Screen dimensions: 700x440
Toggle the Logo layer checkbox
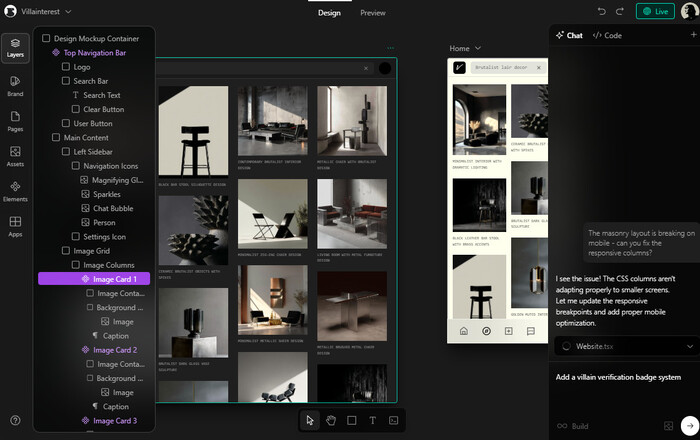point(66,67)
